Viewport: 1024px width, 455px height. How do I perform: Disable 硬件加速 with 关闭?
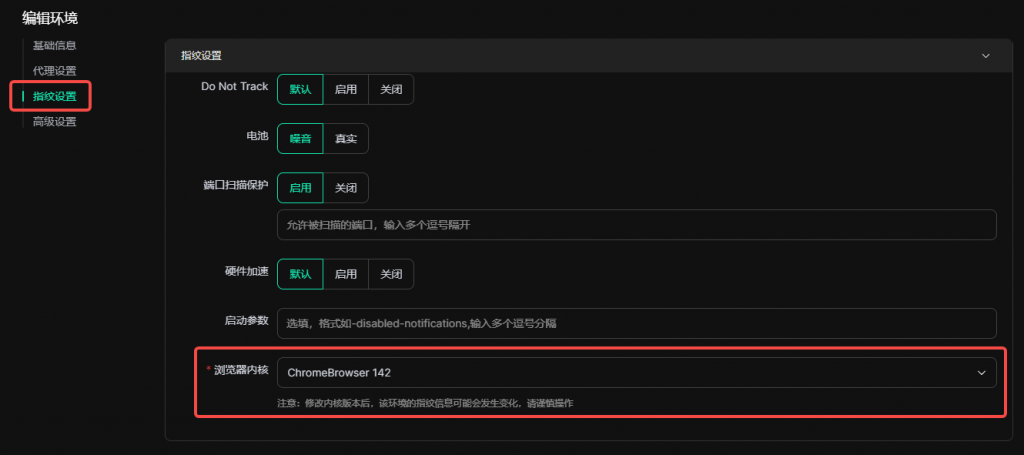tap(391, 274)
